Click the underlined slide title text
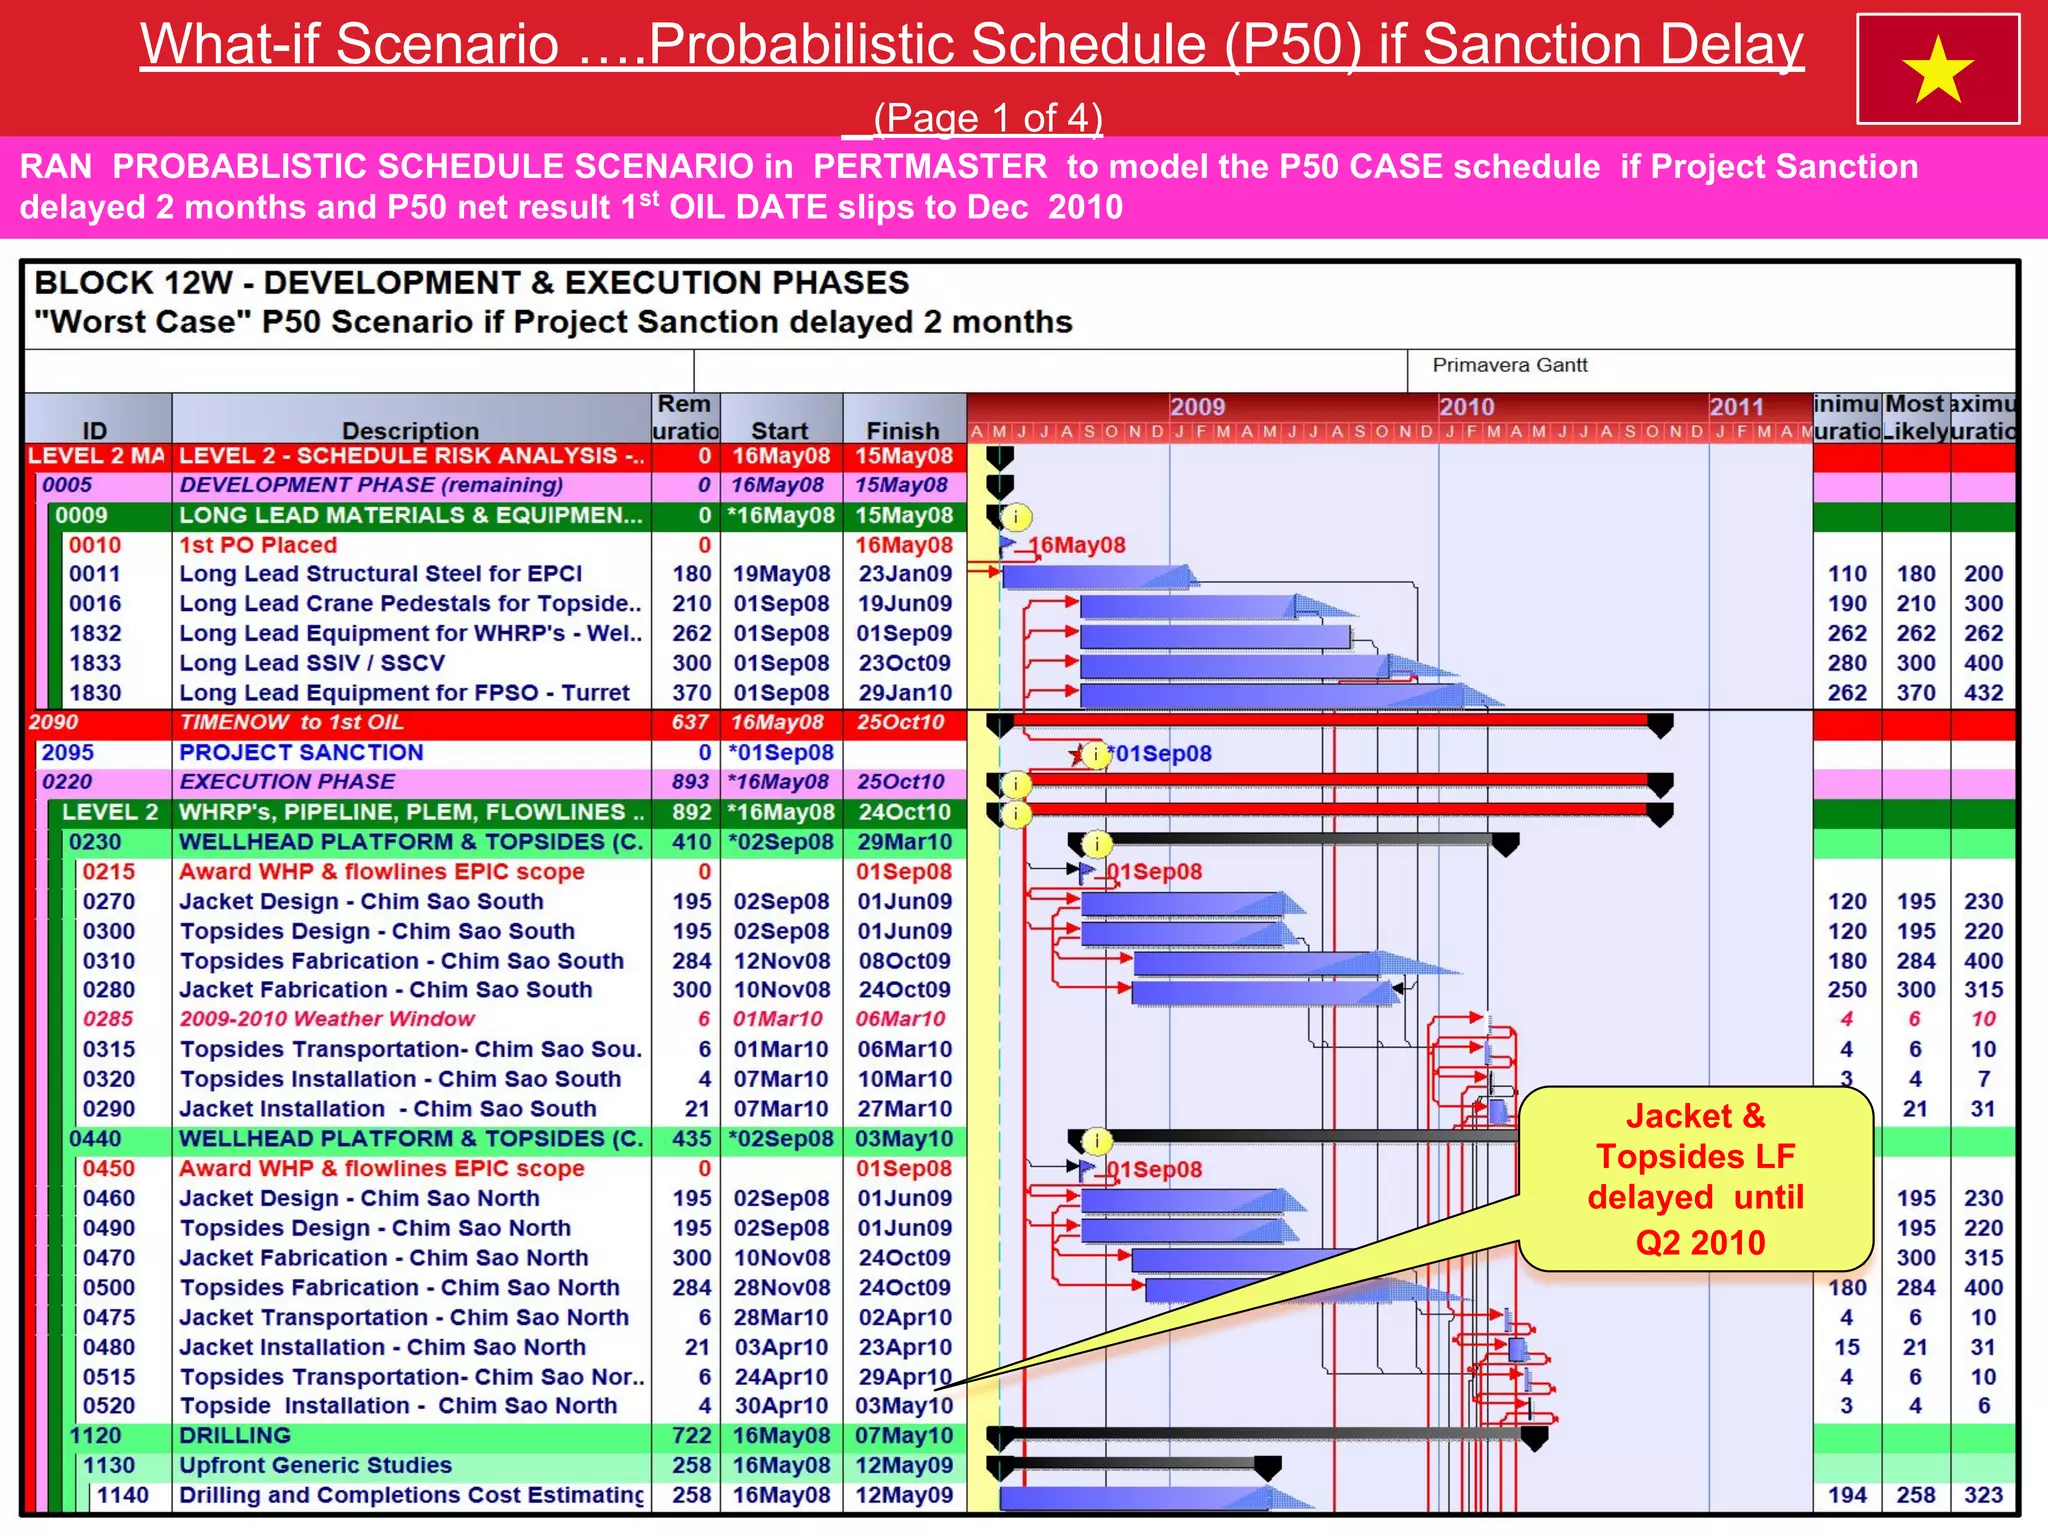Screen dimensions: 2048x1536 pyautogui.click(x=971, y=46)
